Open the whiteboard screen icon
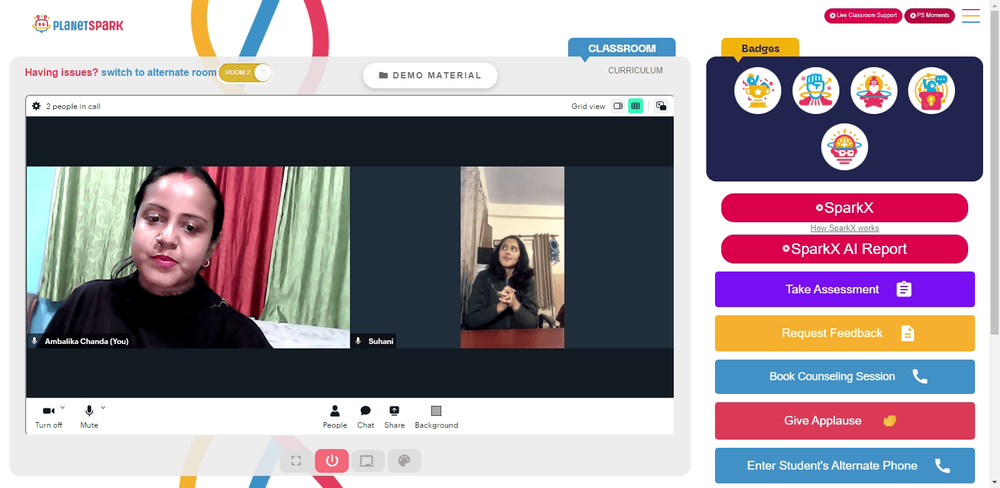The image size is (1000, 488). pyautogui.click(x=367, y=461)
